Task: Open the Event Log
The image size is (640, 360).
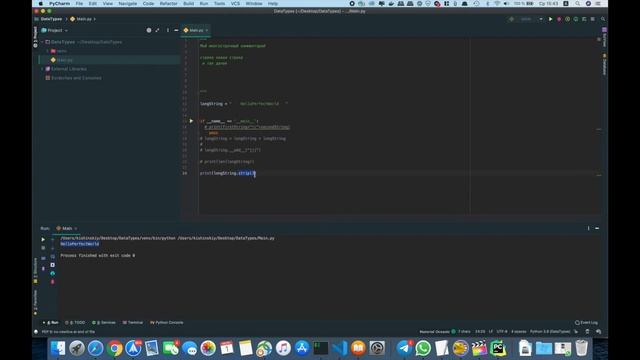Action: (x=587, y=323)
